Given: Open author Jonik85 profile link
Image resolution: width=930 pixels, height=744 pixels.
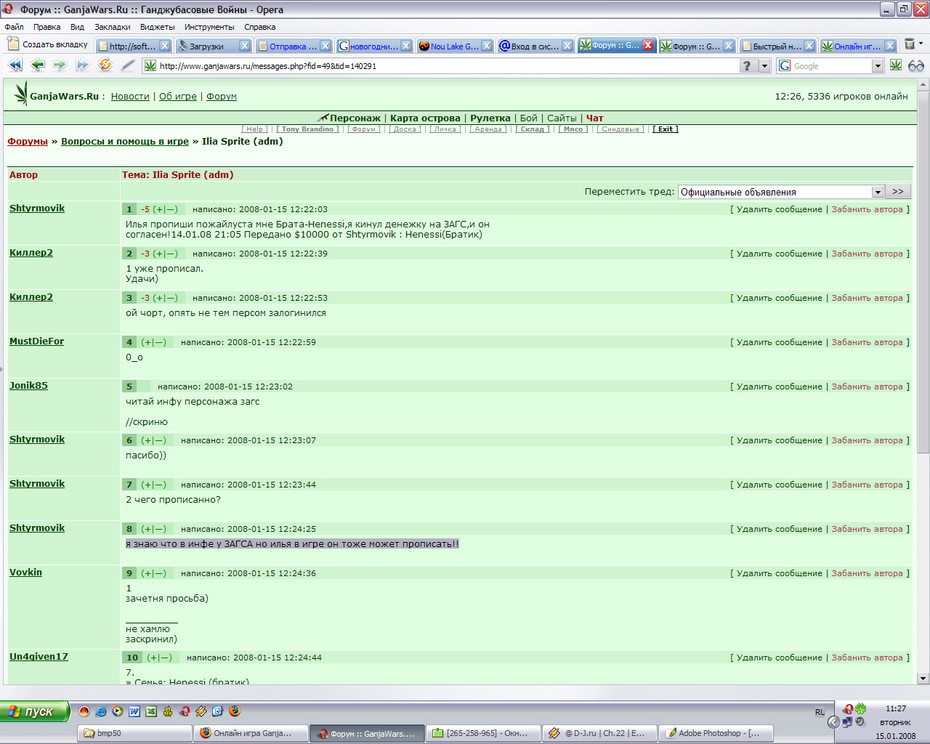Looking at the screenshot, I should pos(28,386).
